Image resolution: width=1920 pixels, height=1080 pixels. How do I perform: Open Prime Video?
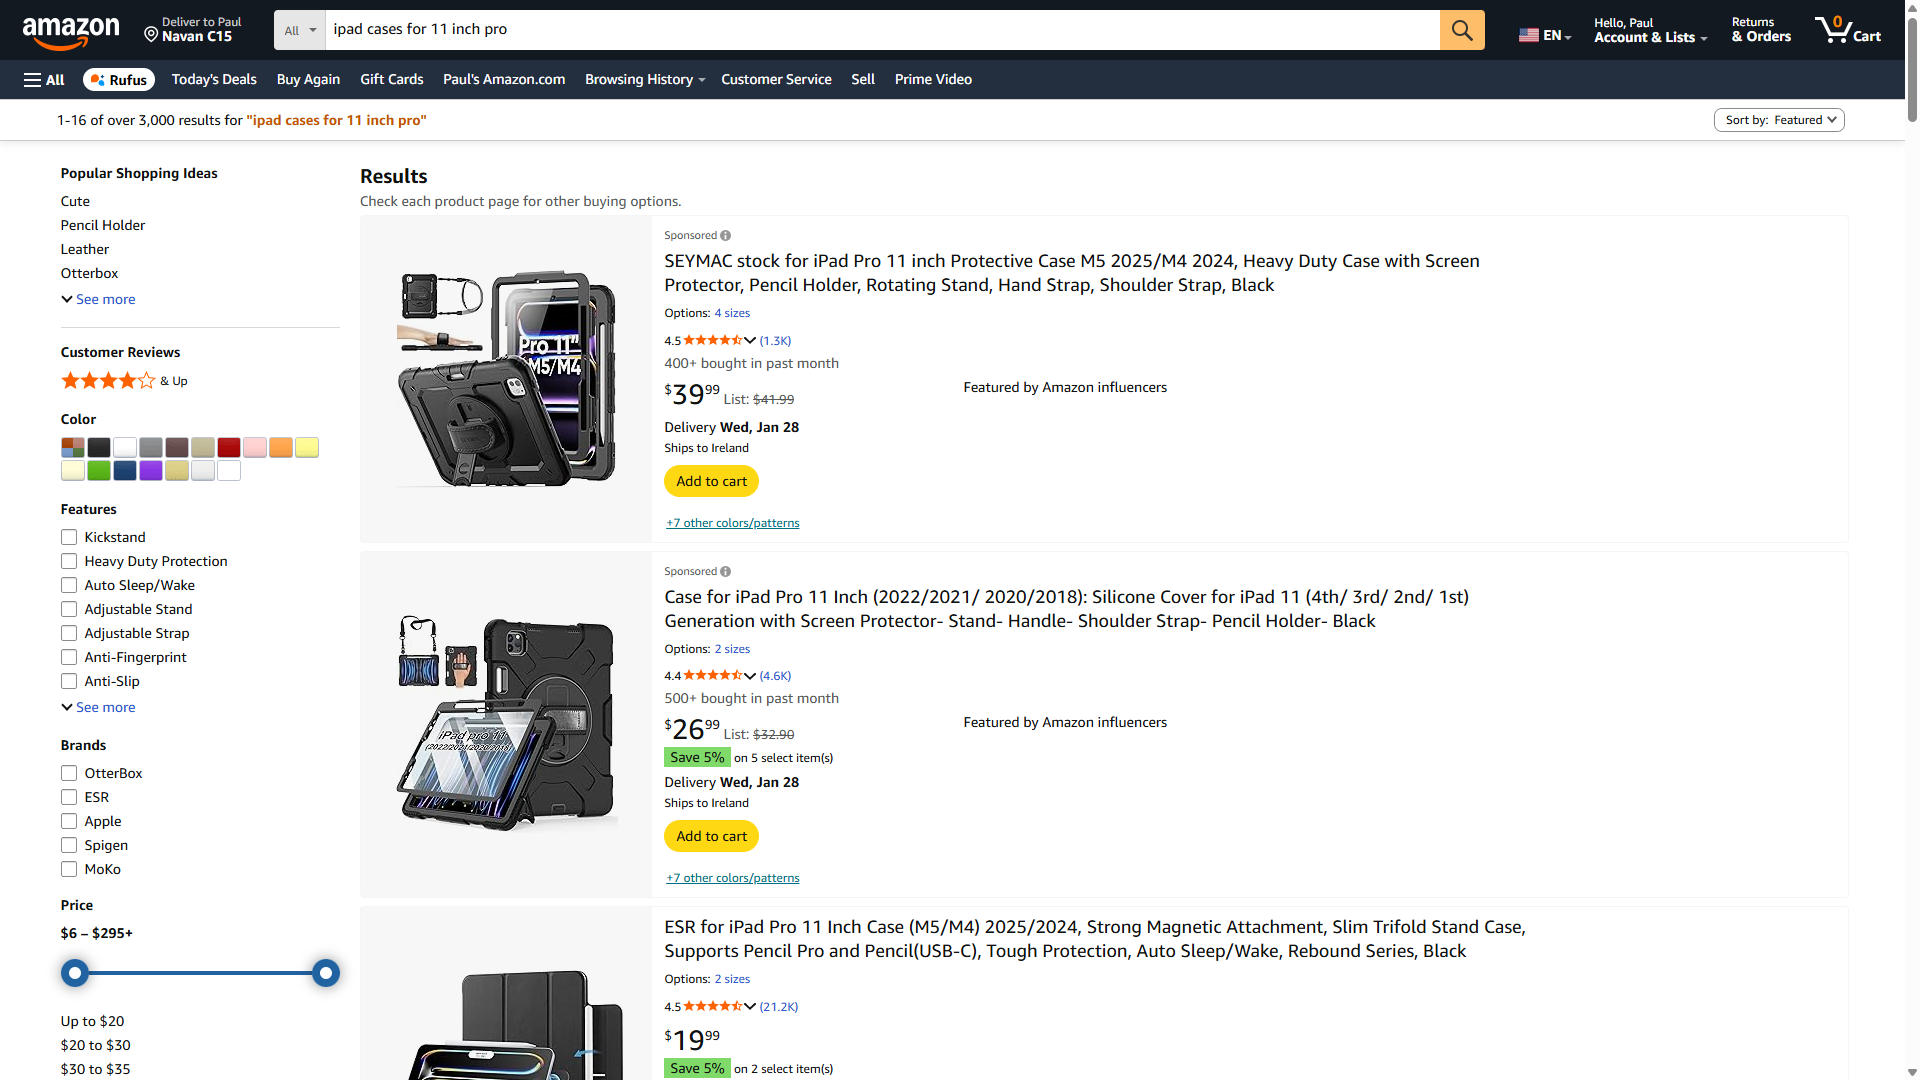pyautogui.click(x=933, y=80)
